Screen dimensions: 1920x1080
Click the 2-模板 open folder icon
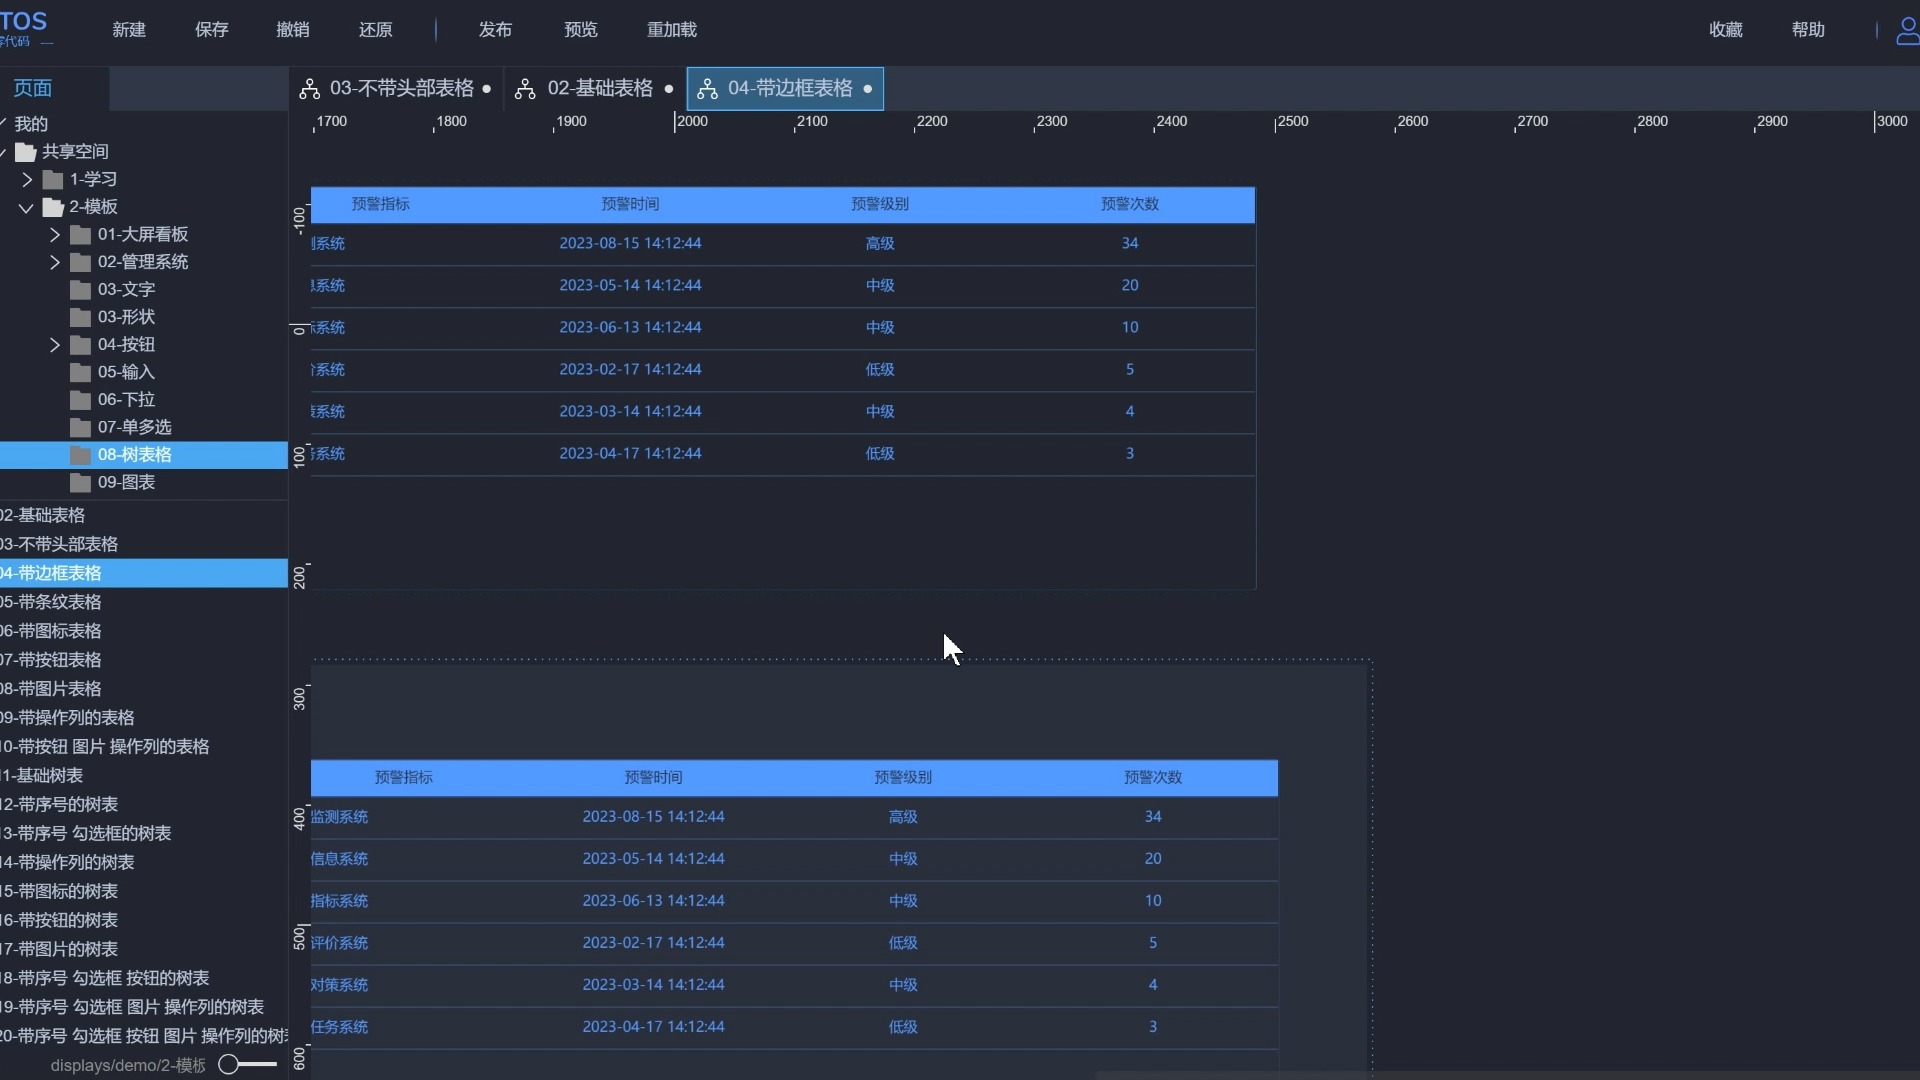[x=54, y=207]
